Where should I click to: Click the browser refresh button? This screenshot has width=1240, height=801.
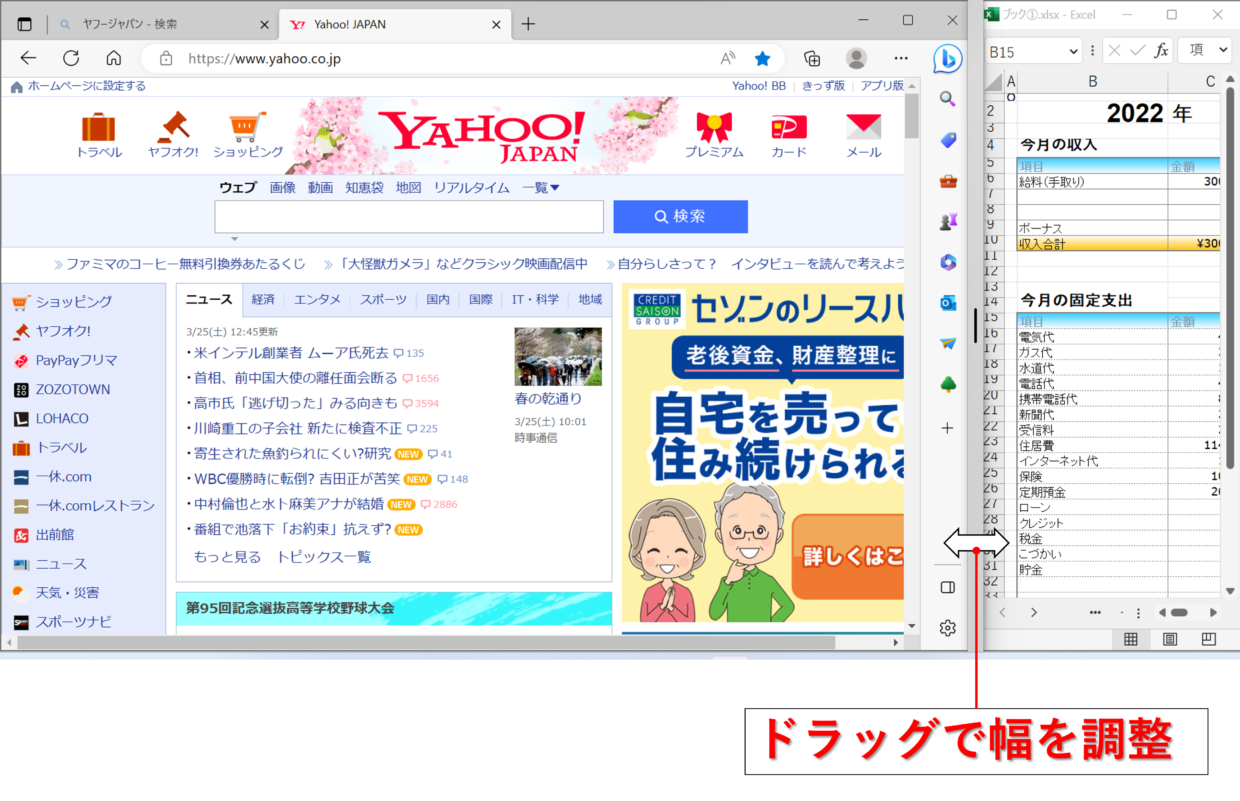coord(71,58)
